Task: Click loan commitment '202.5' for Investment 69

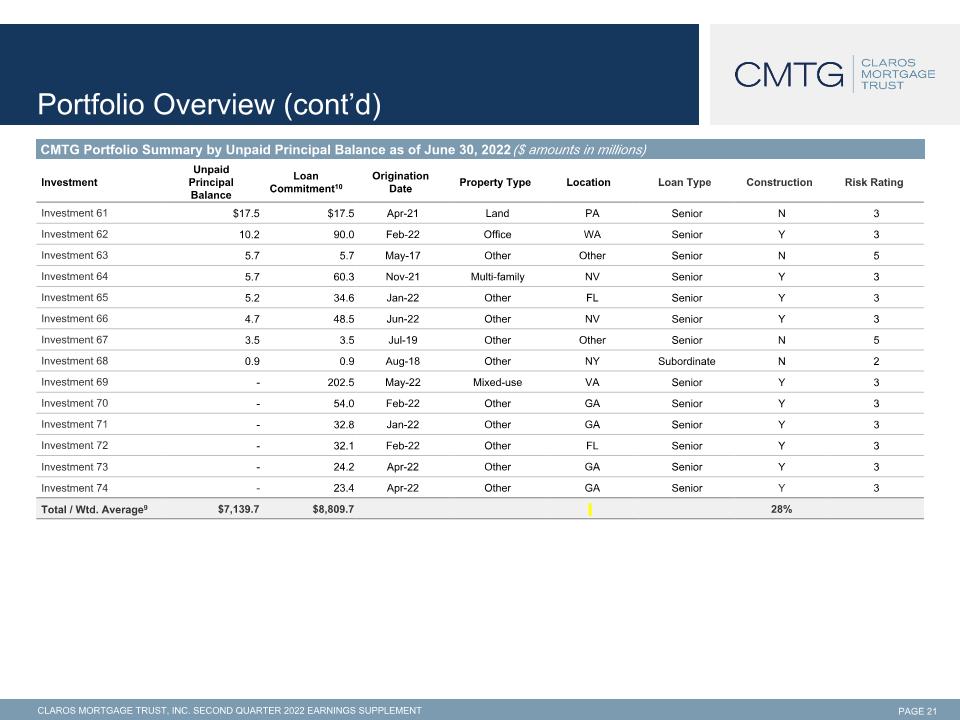Action: [340, 383]
